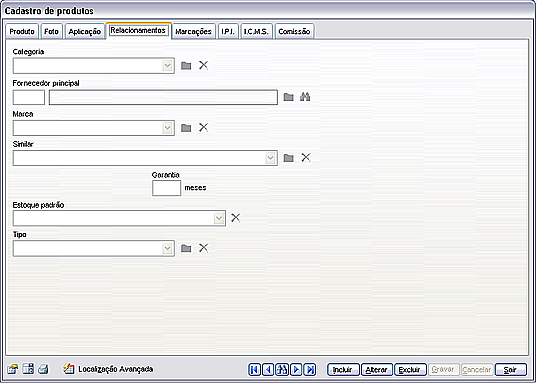
Task: Expand the Similar dropdown
Action: (x=271, y=158)
